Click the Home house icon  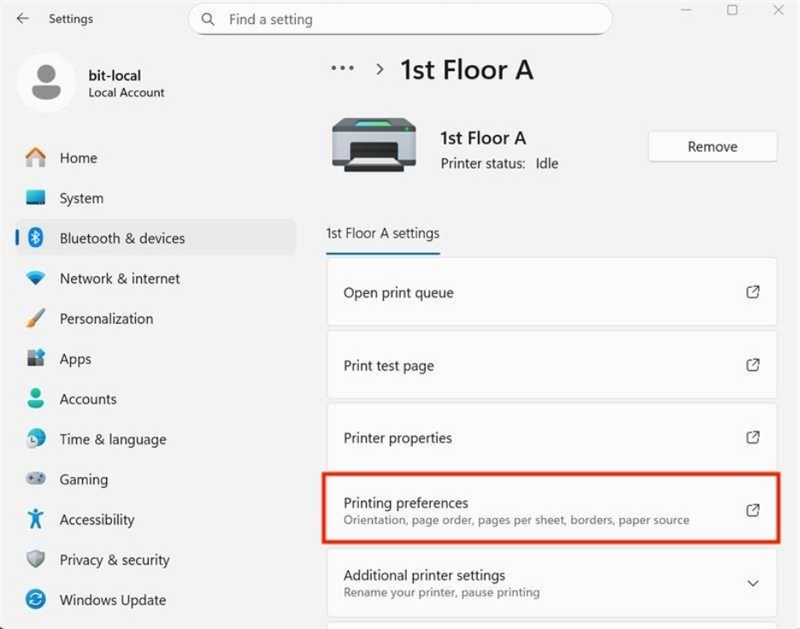(36, 157)
